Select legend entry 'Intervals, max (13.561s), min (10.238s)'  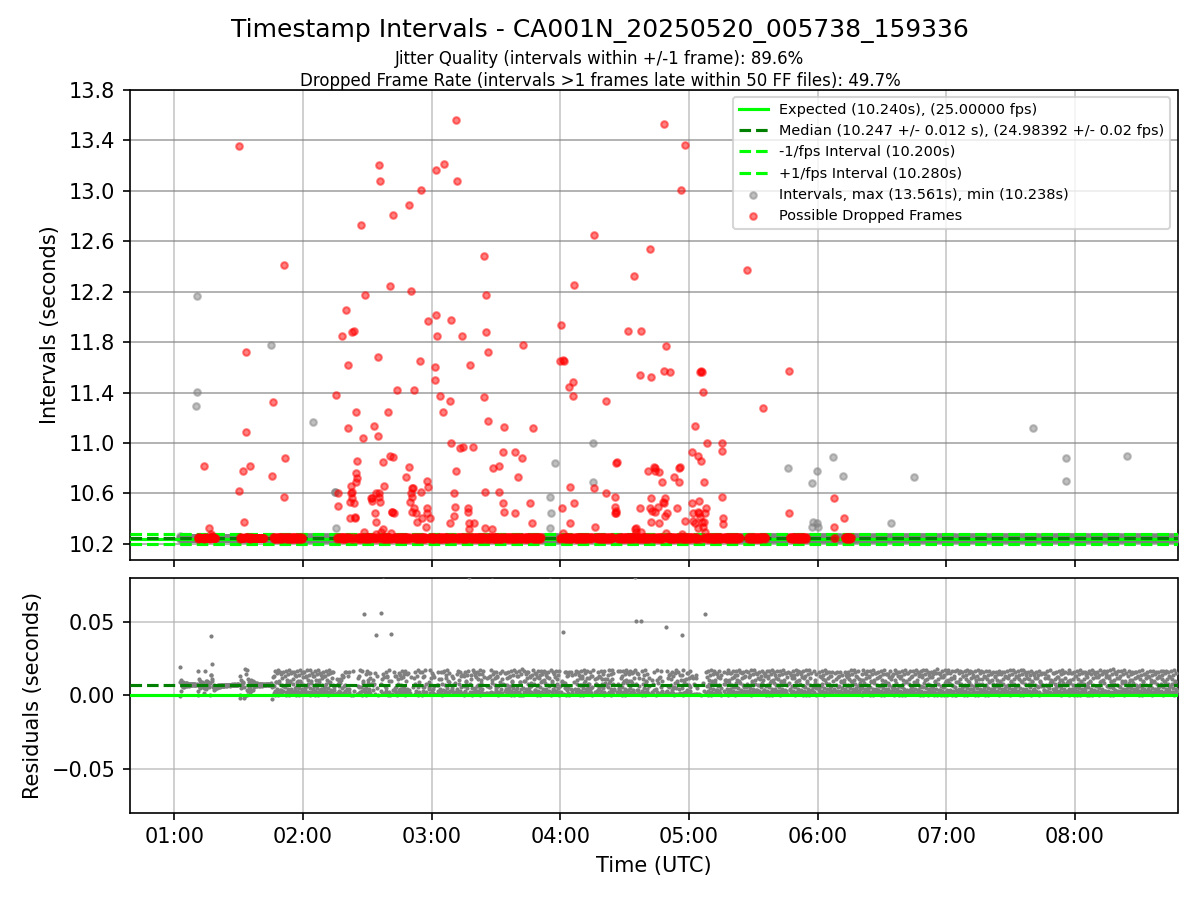[923, 194]
